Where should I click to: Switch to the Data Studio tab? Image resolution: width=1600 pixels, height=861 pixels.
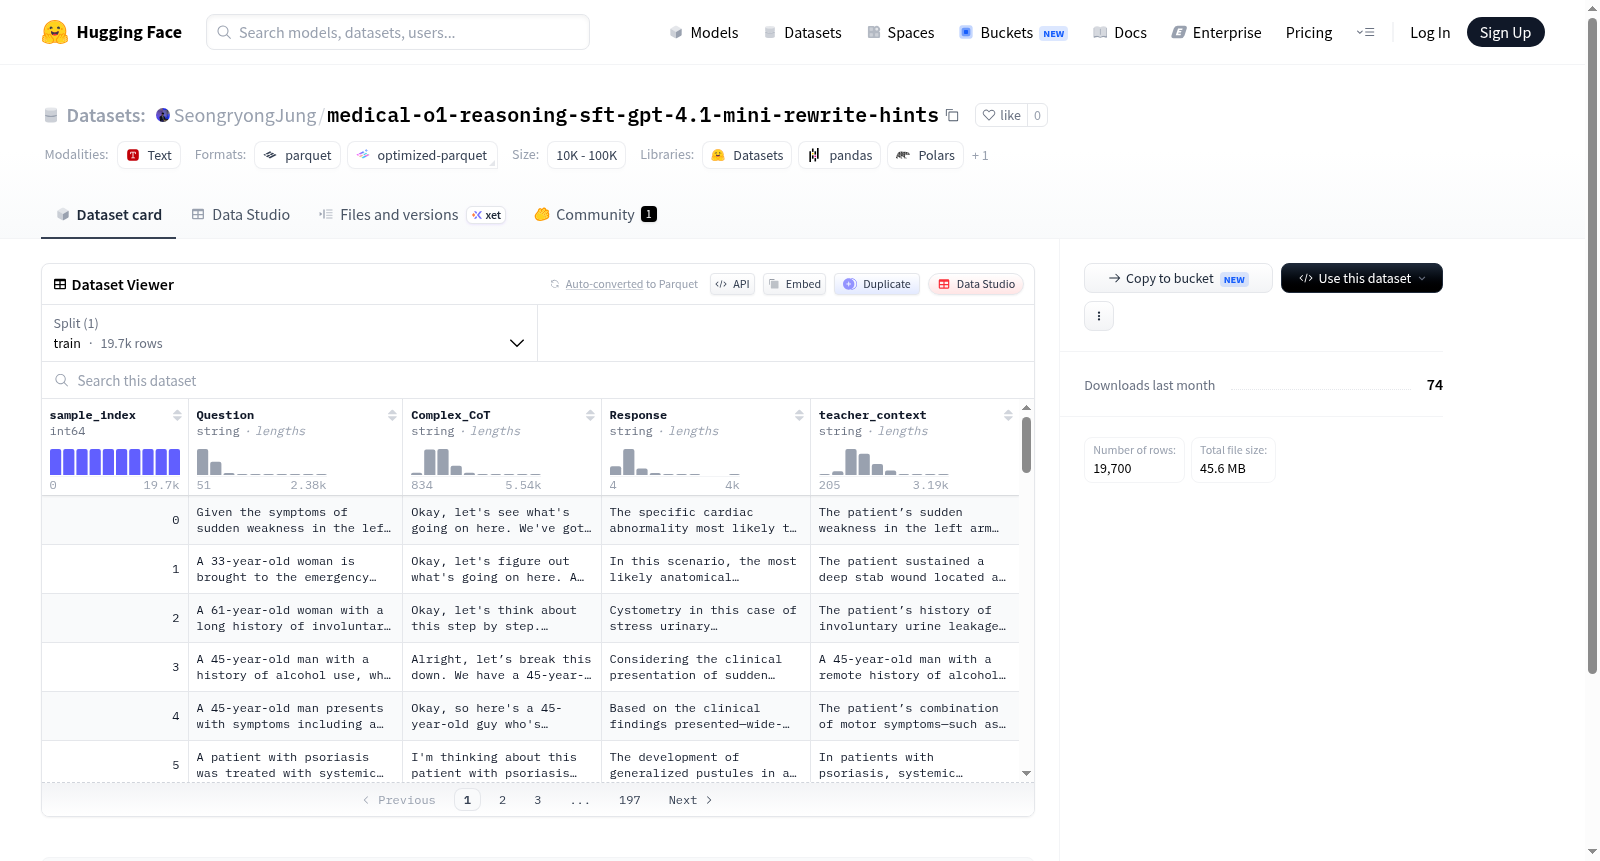[241, 215]
